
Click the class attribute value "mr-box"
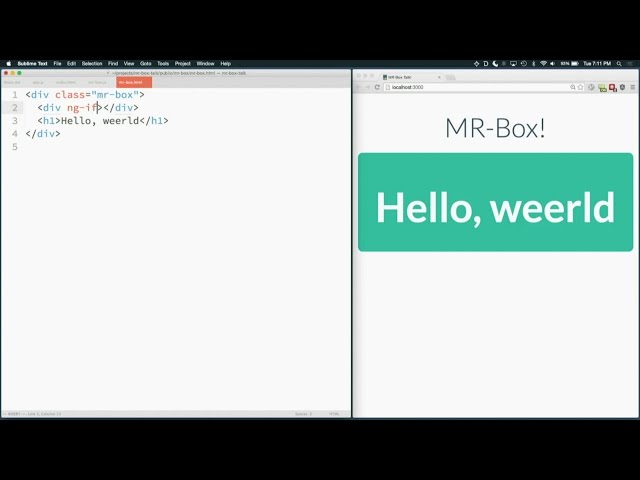click(115, 95)
